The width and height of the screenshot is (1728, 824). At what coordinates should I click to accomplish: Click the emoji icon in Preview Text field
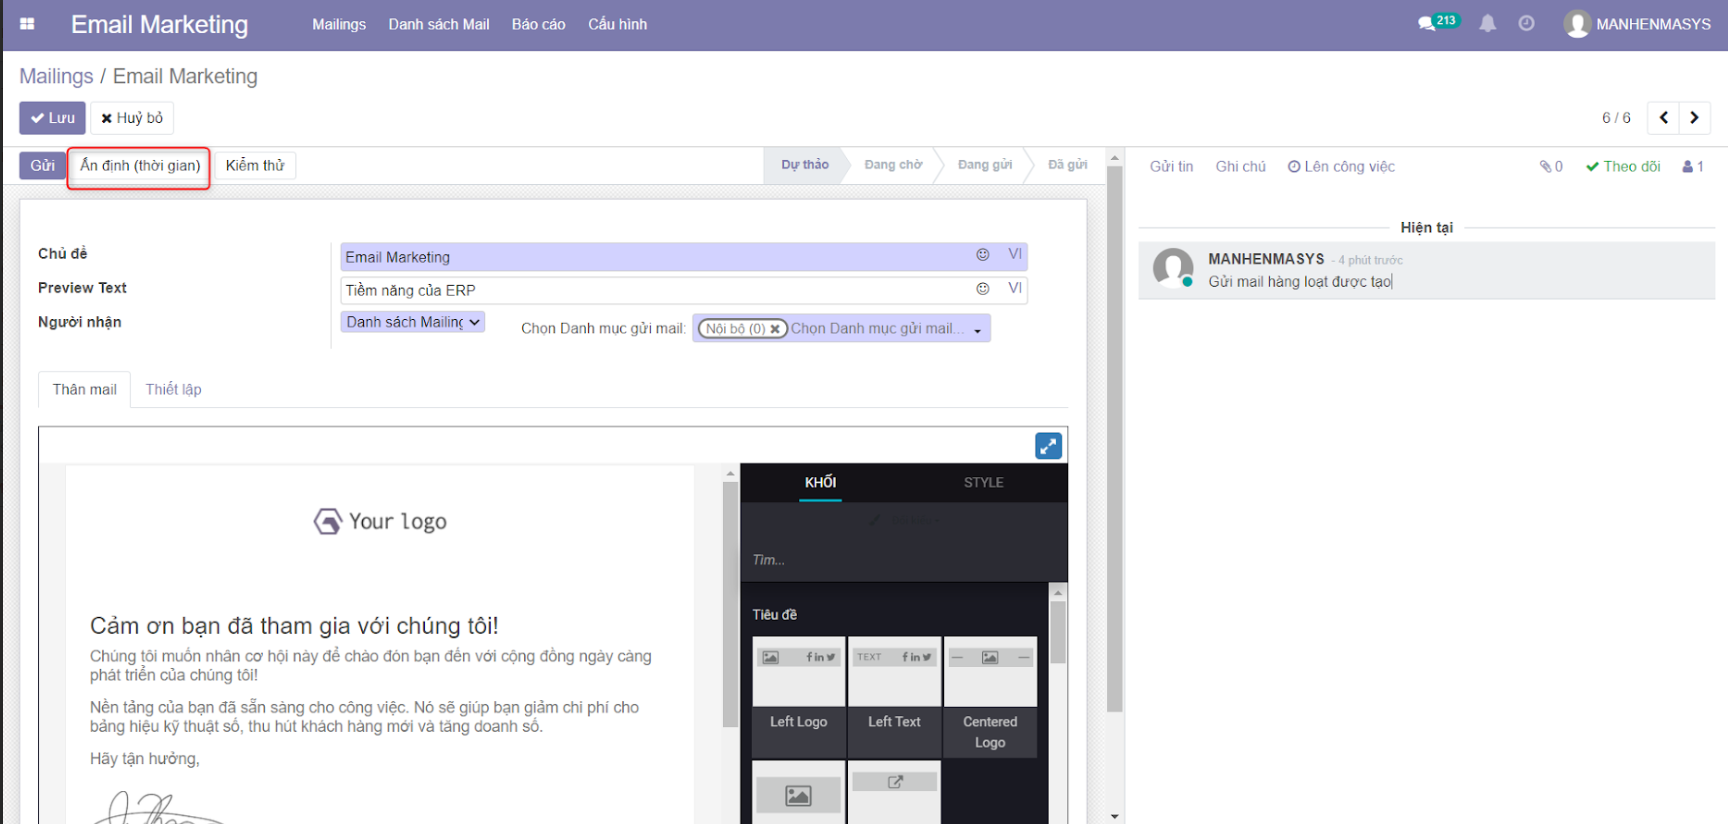tap(983, 289)
